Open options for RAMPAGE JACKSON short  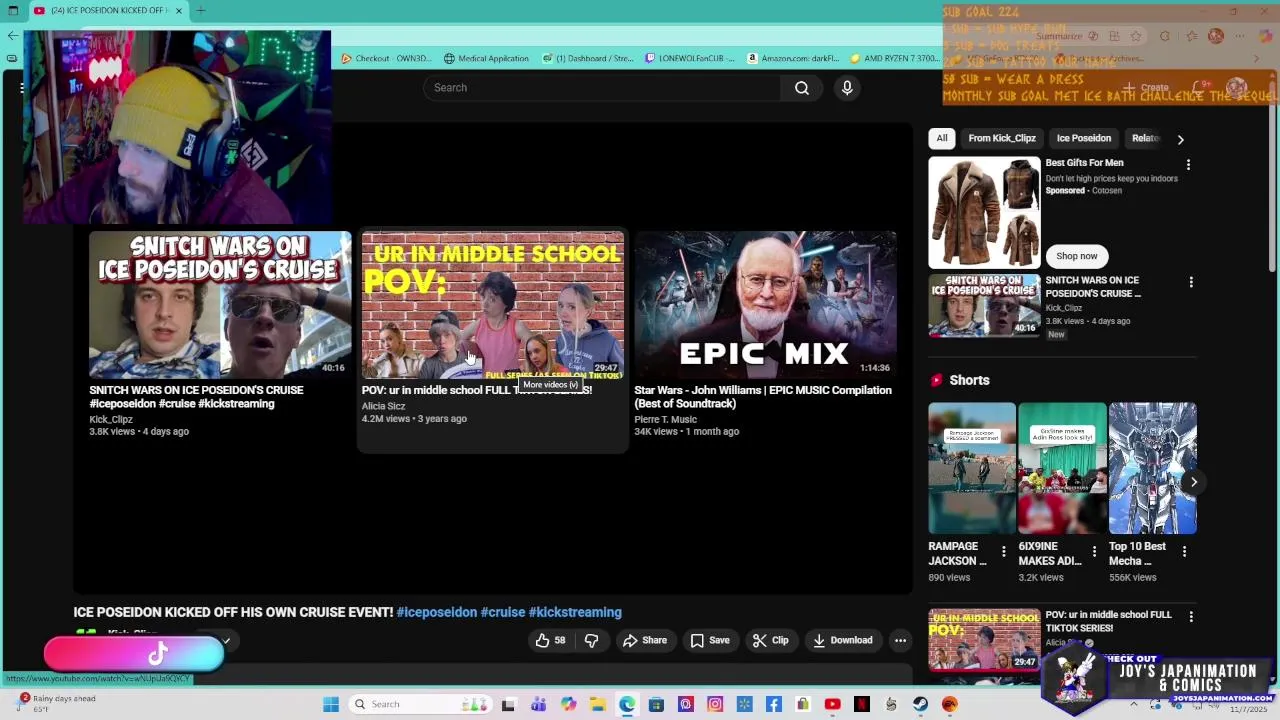[x=1003, y=551]
